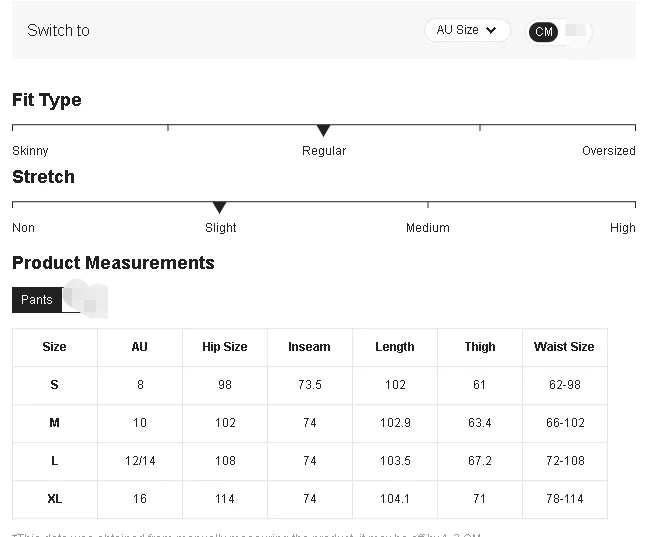
Task: Select the XL size row label
Action: (54, 499)
